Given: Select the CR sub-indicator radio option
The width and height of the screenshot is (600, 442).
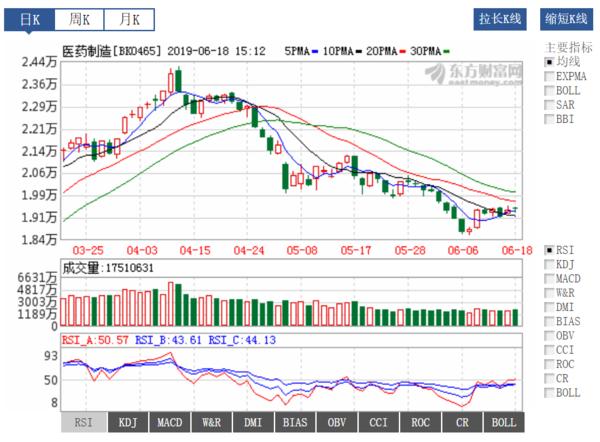Looking at the screenshot, I should [x=549, y=379].
